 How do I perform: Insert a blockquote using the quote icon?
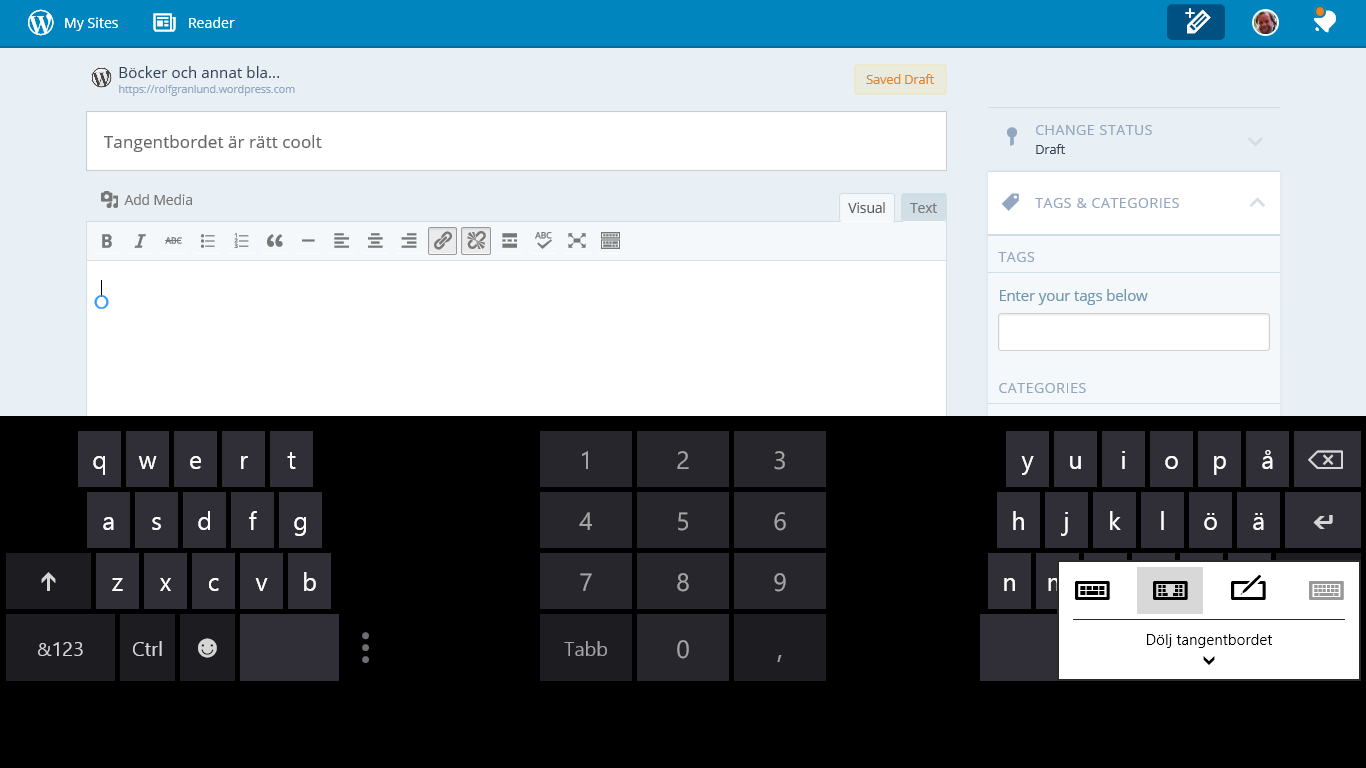click(x=275, y=241)
